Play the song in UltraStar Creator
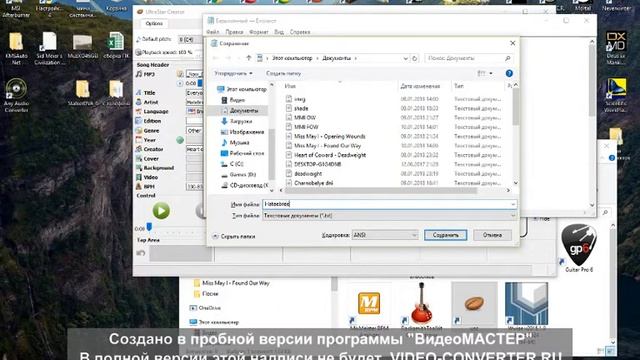Viewport: 640px width, 360px height. pos(161,211)
